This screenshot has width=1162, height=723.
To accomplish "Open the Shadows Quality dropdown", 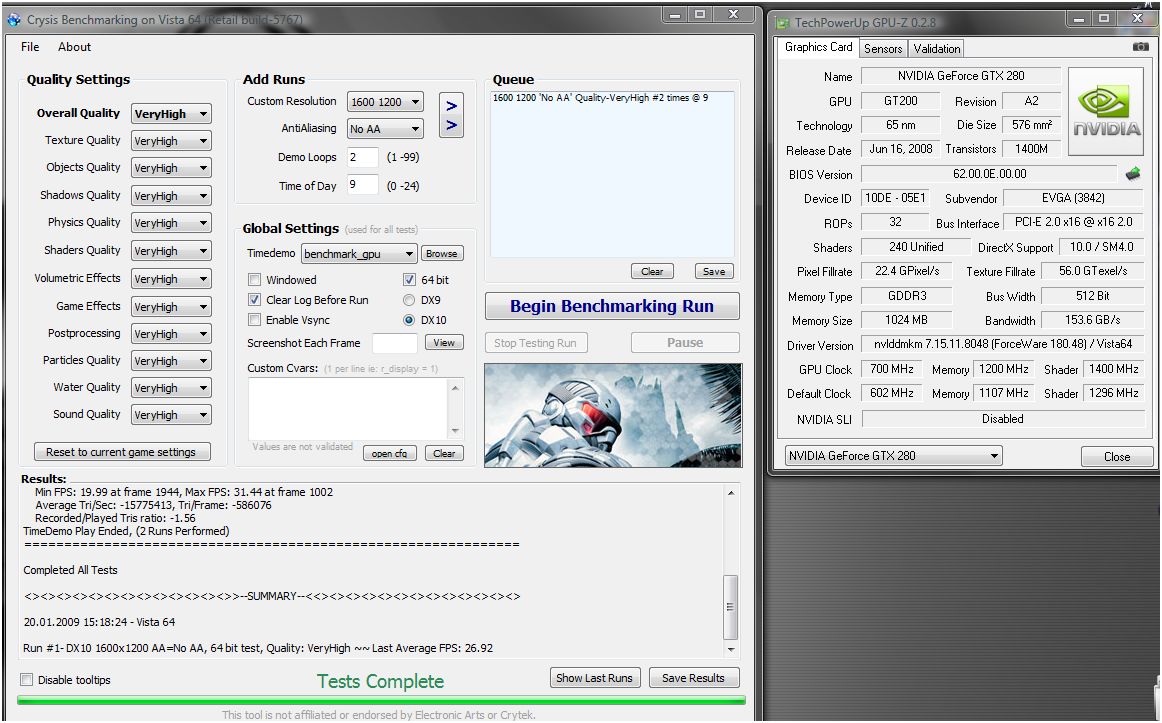I will (171, 196).
